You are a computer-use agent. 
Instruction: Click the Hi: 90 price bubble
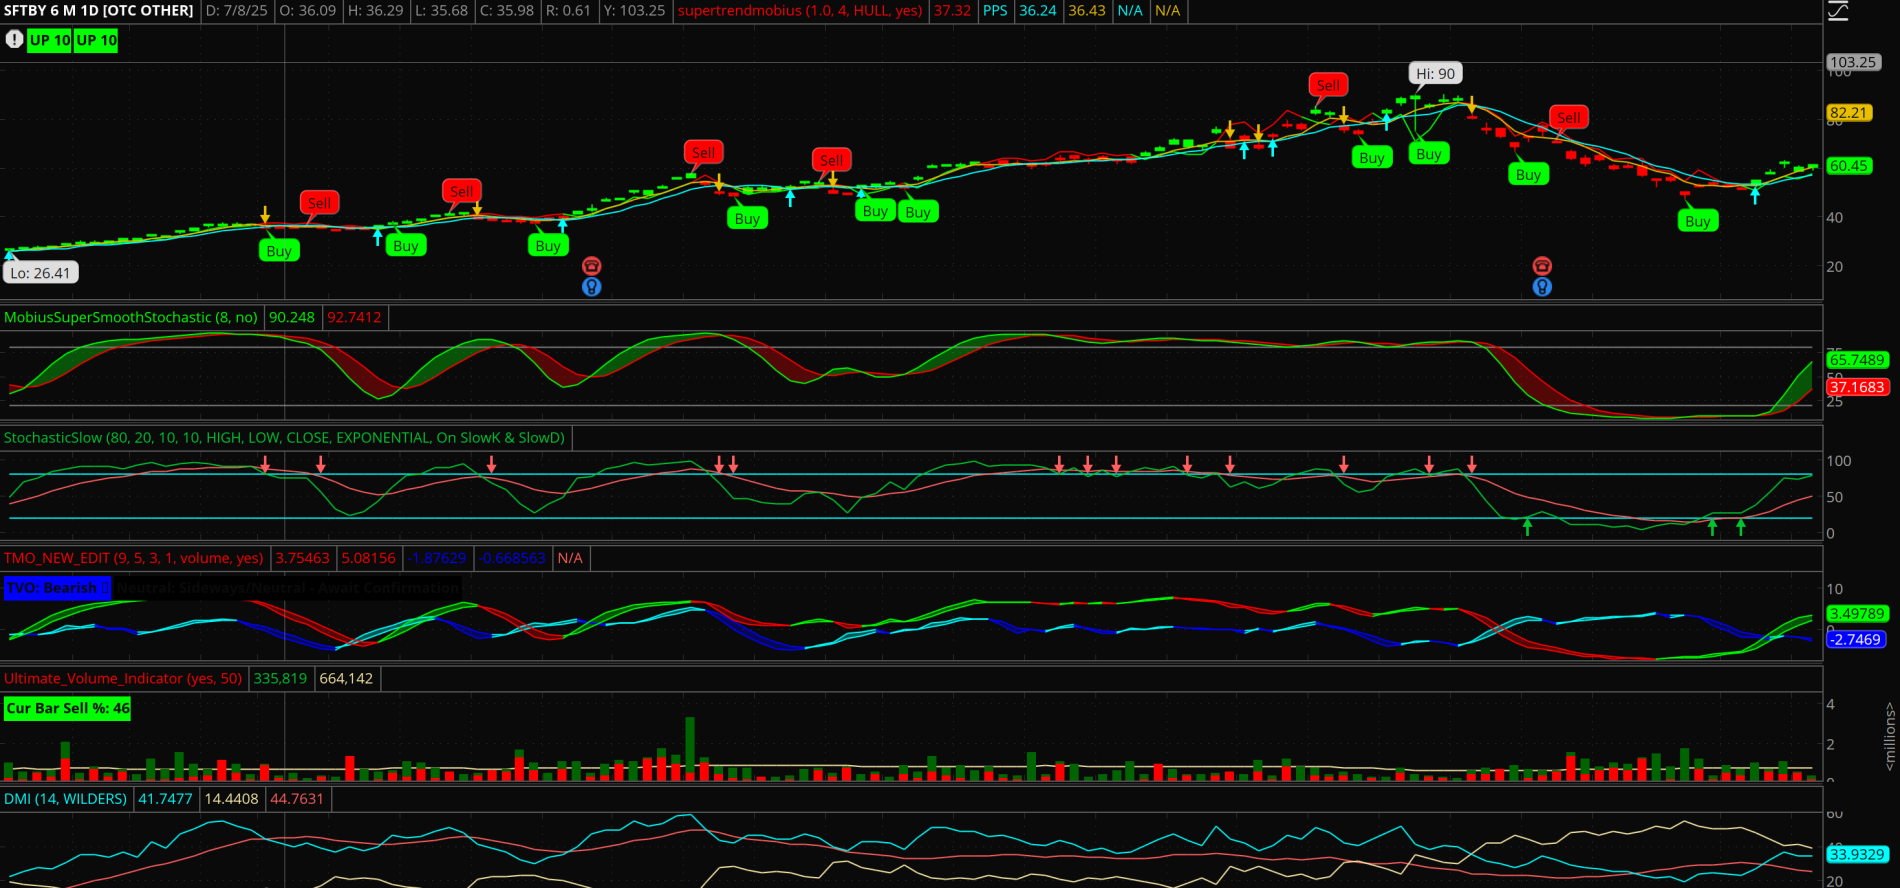click(x=1435, y=74)
